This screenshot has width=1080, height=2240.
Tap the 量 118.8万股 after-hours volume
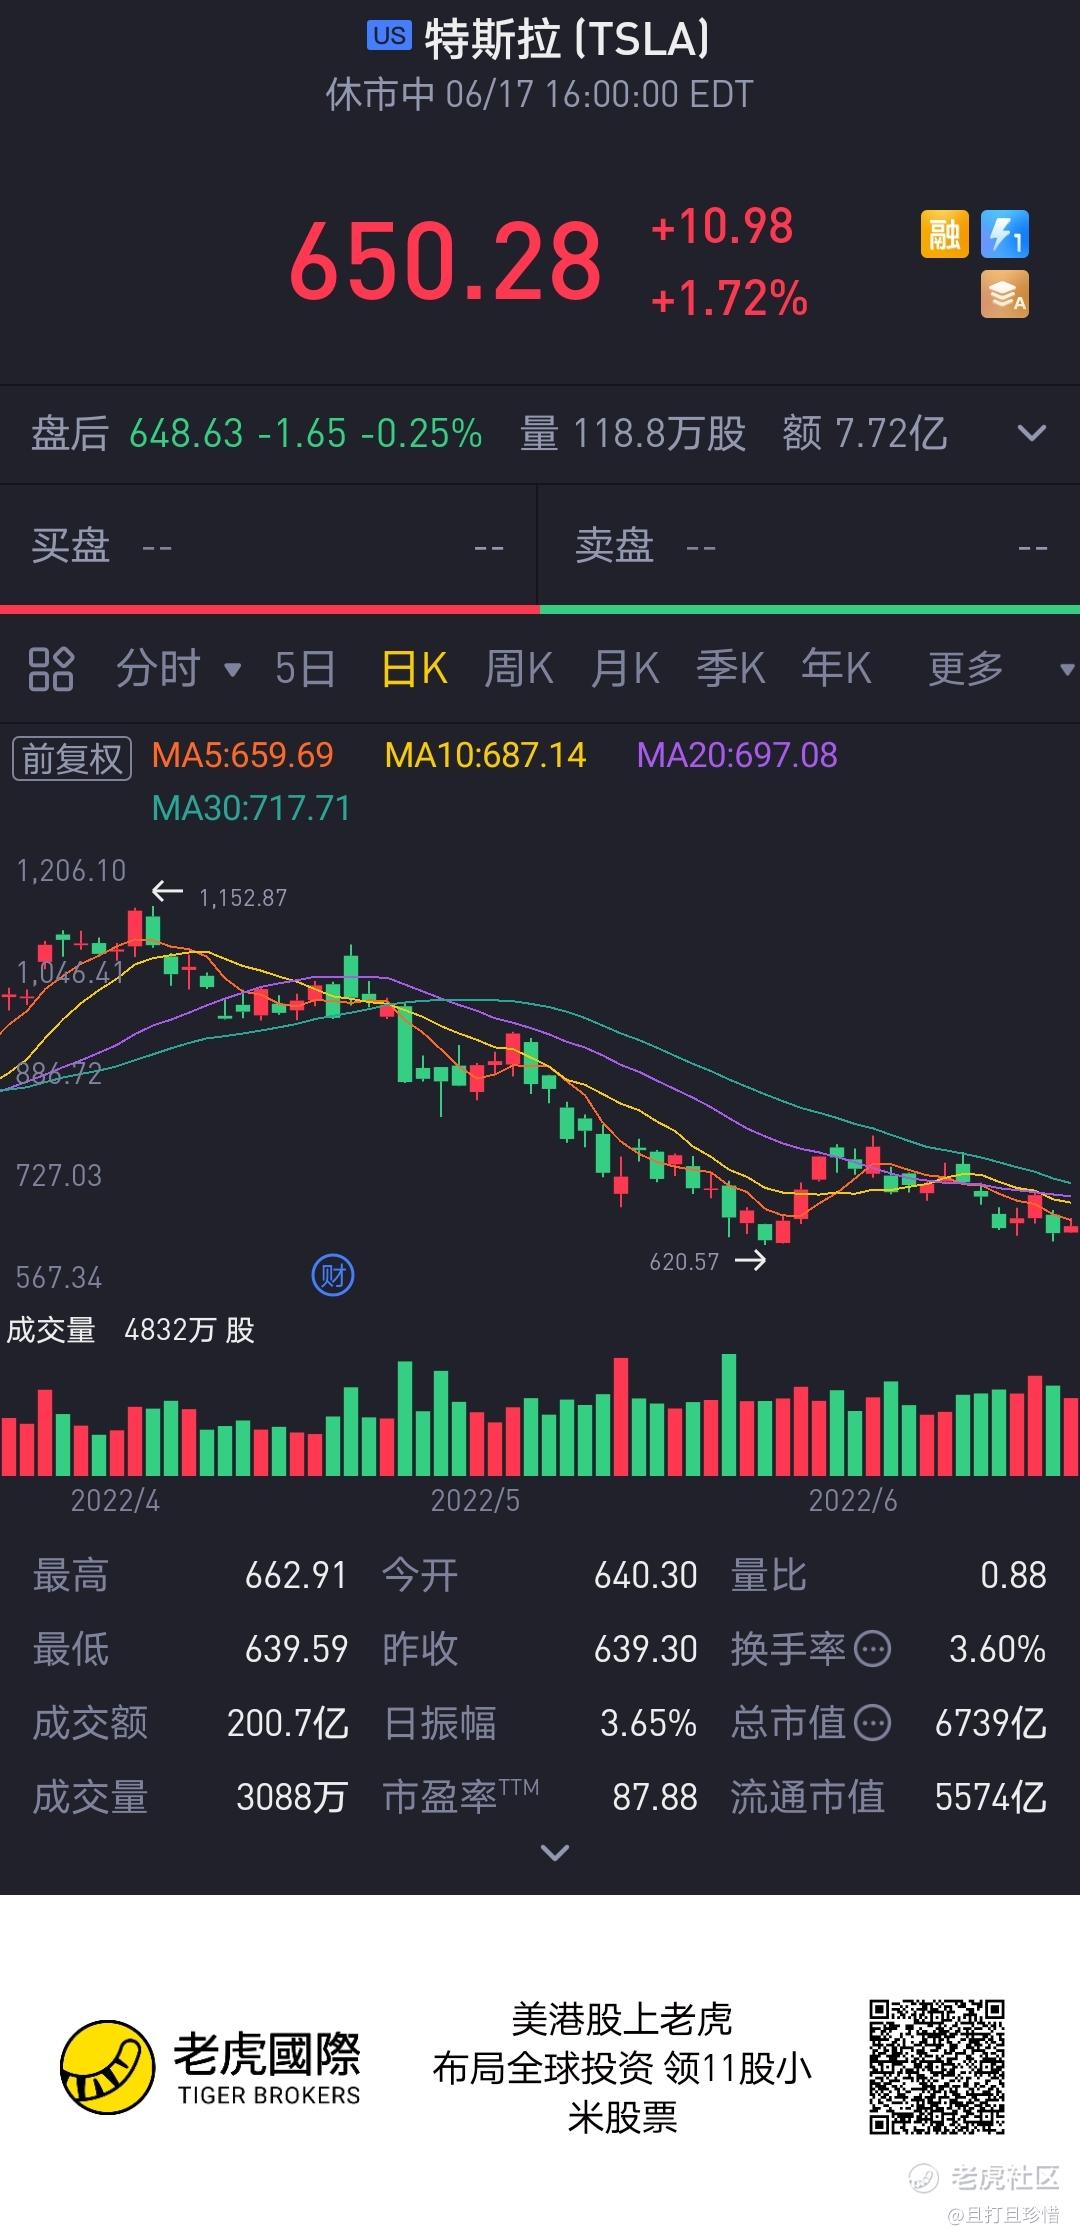[633, 434]
